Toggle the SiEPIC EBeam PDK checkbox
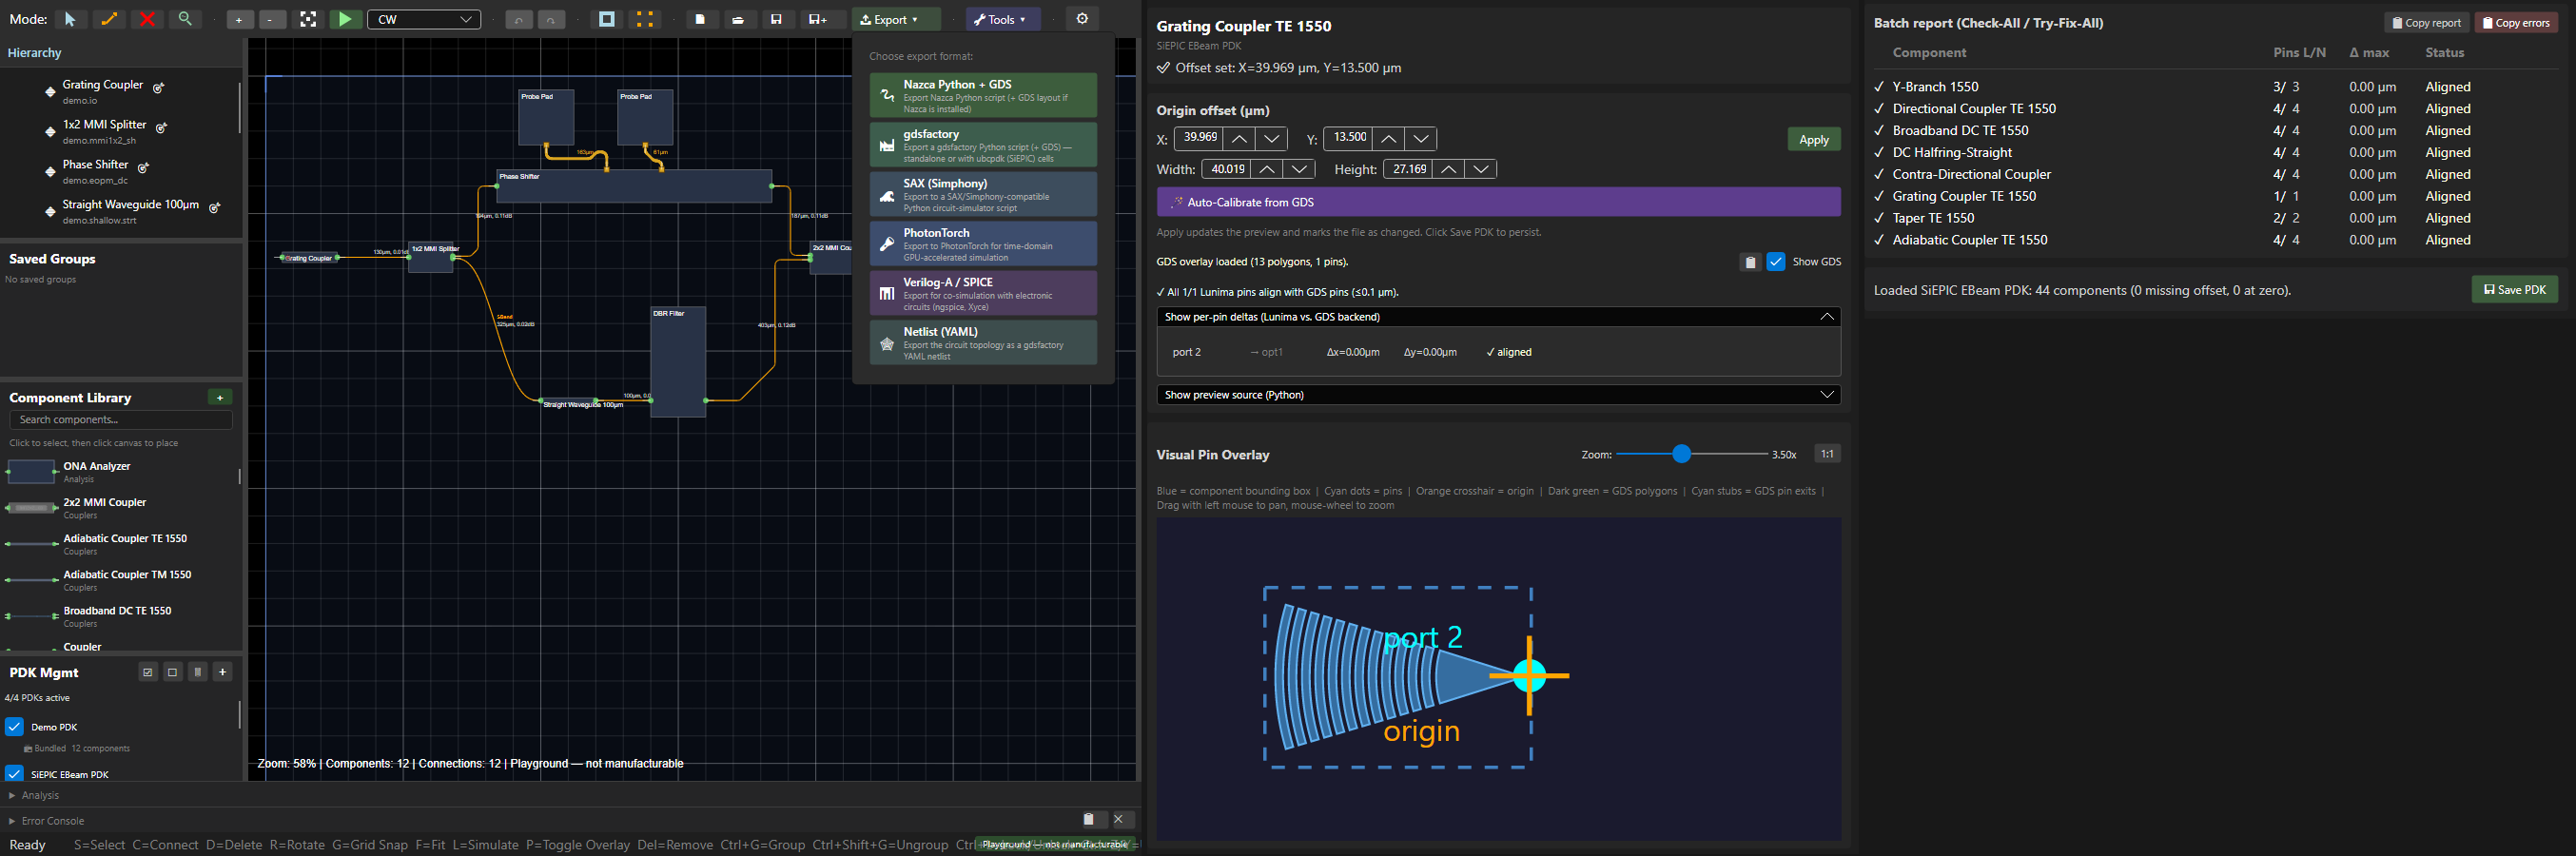Screen dimensions: 2576x856 (14, 774)
